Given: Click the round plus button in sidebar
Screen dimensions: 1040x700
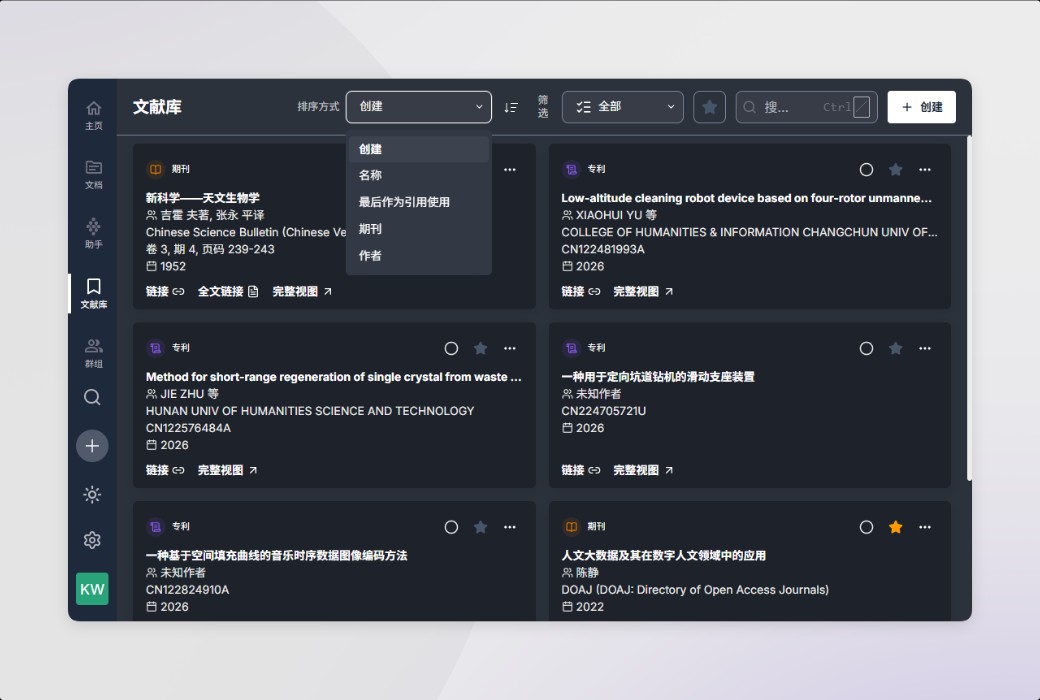Looking at the screenshot, I should pyautogui.click(x=92, y=446).
